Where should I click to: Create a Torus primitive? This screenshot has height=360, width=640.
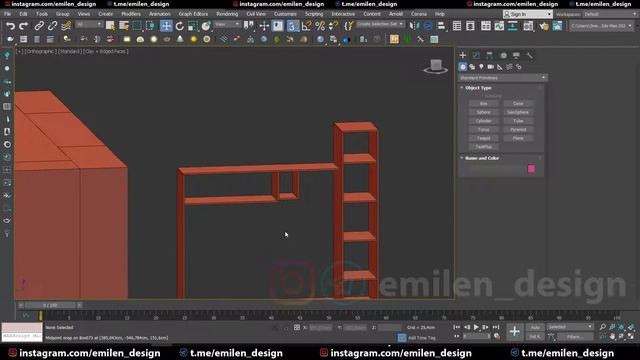pos(484,129)
